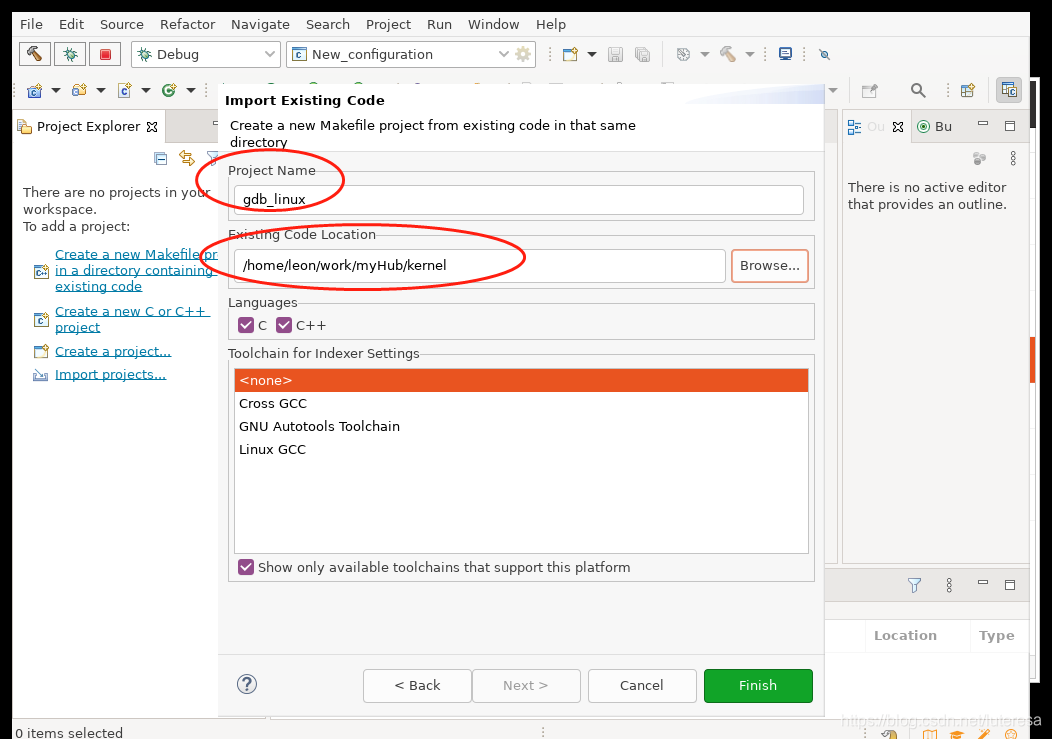Screen dimensions: 1052x739
Task: Click the New C source file icon
Action: [124, 90]
